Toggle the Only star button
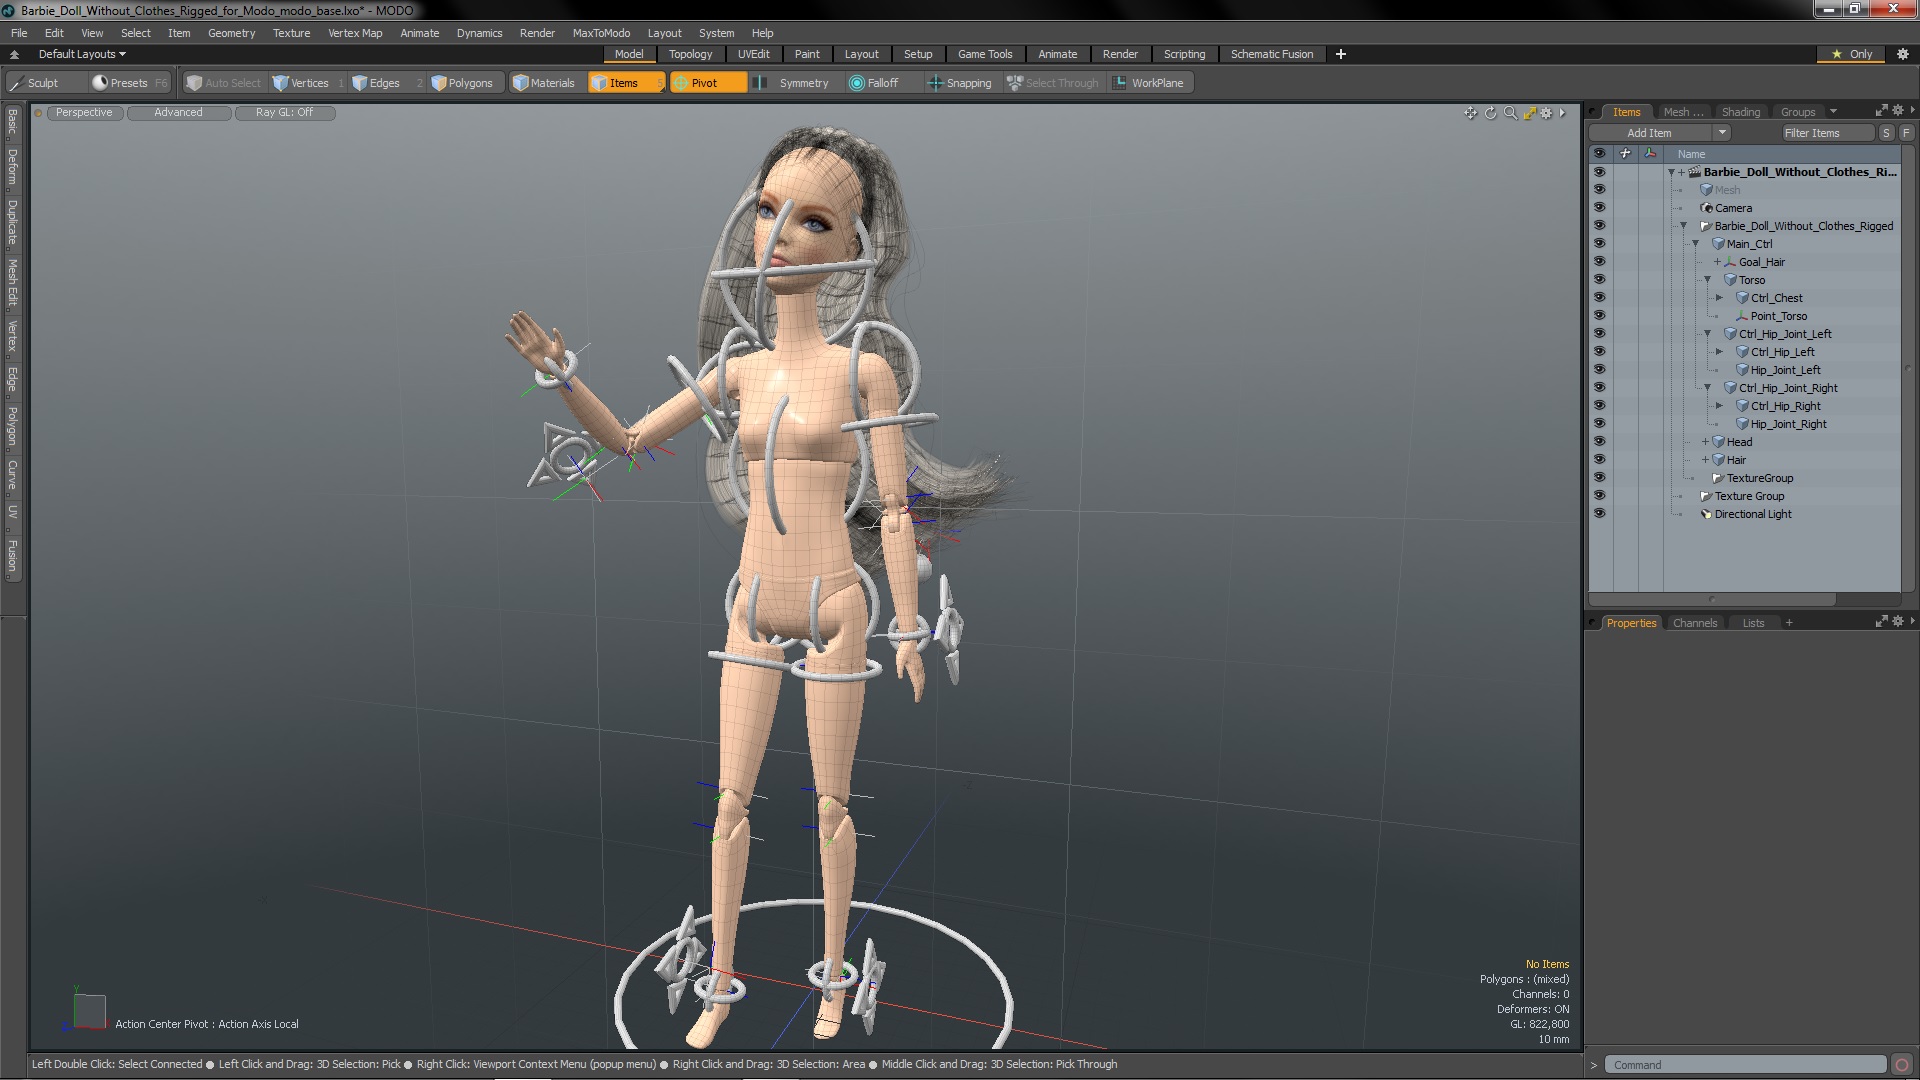1920x1080 pixels. pyautogui.click(x=1851, y=54)
